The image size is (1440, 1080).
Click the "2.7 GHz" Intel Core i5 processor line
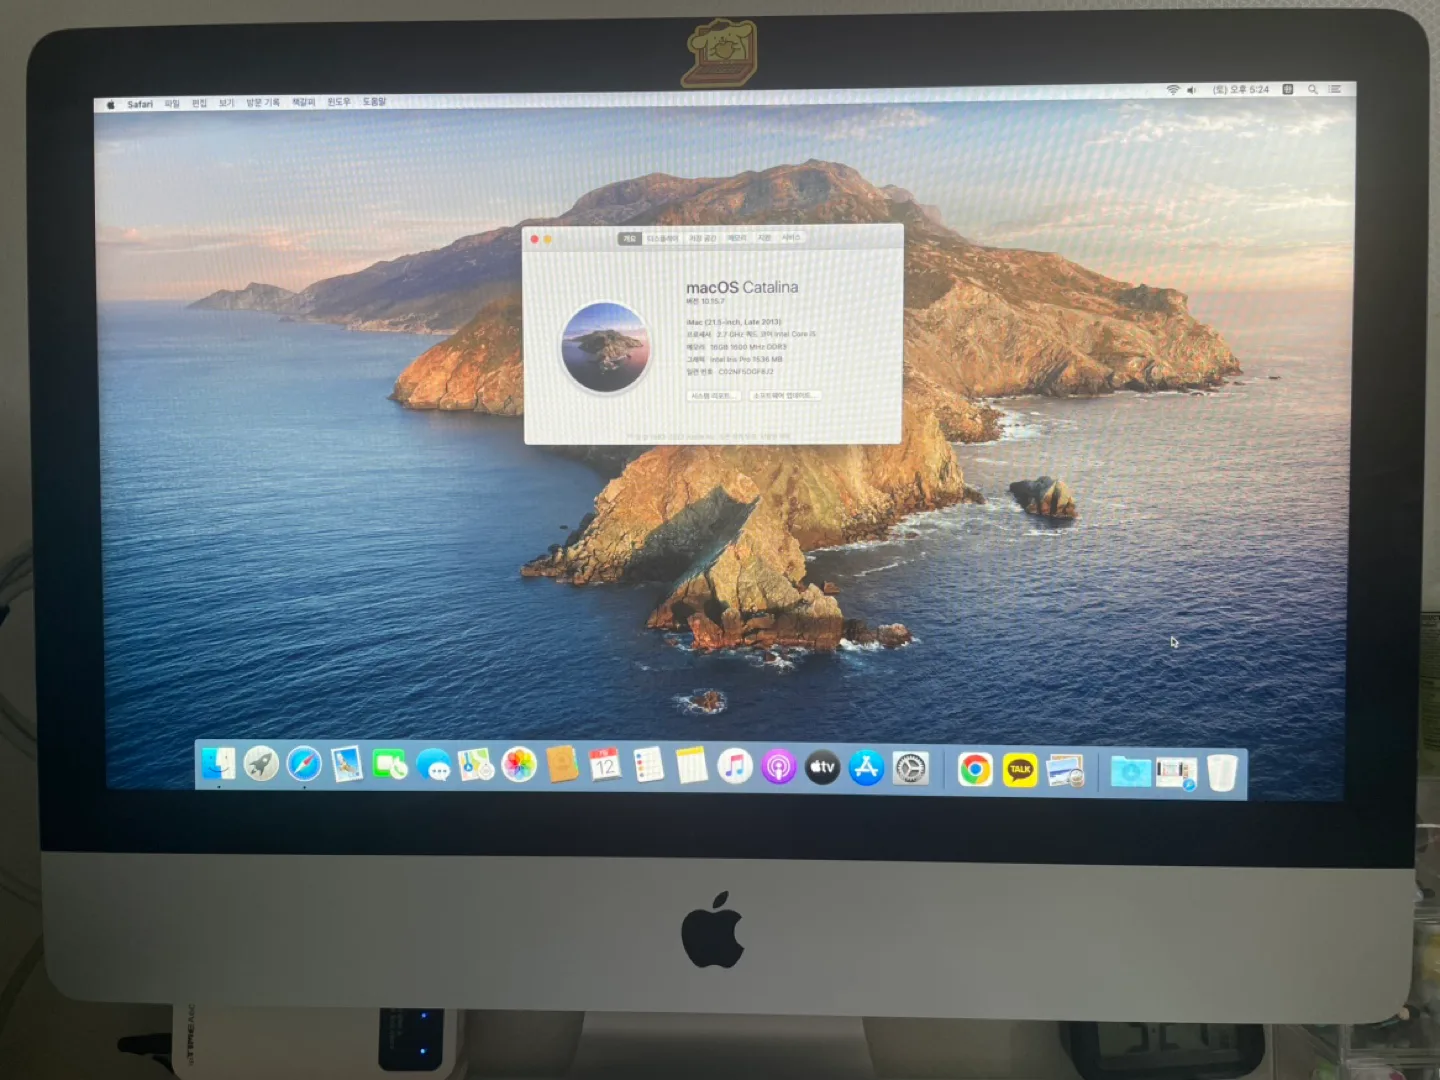[x=751, y=334]
